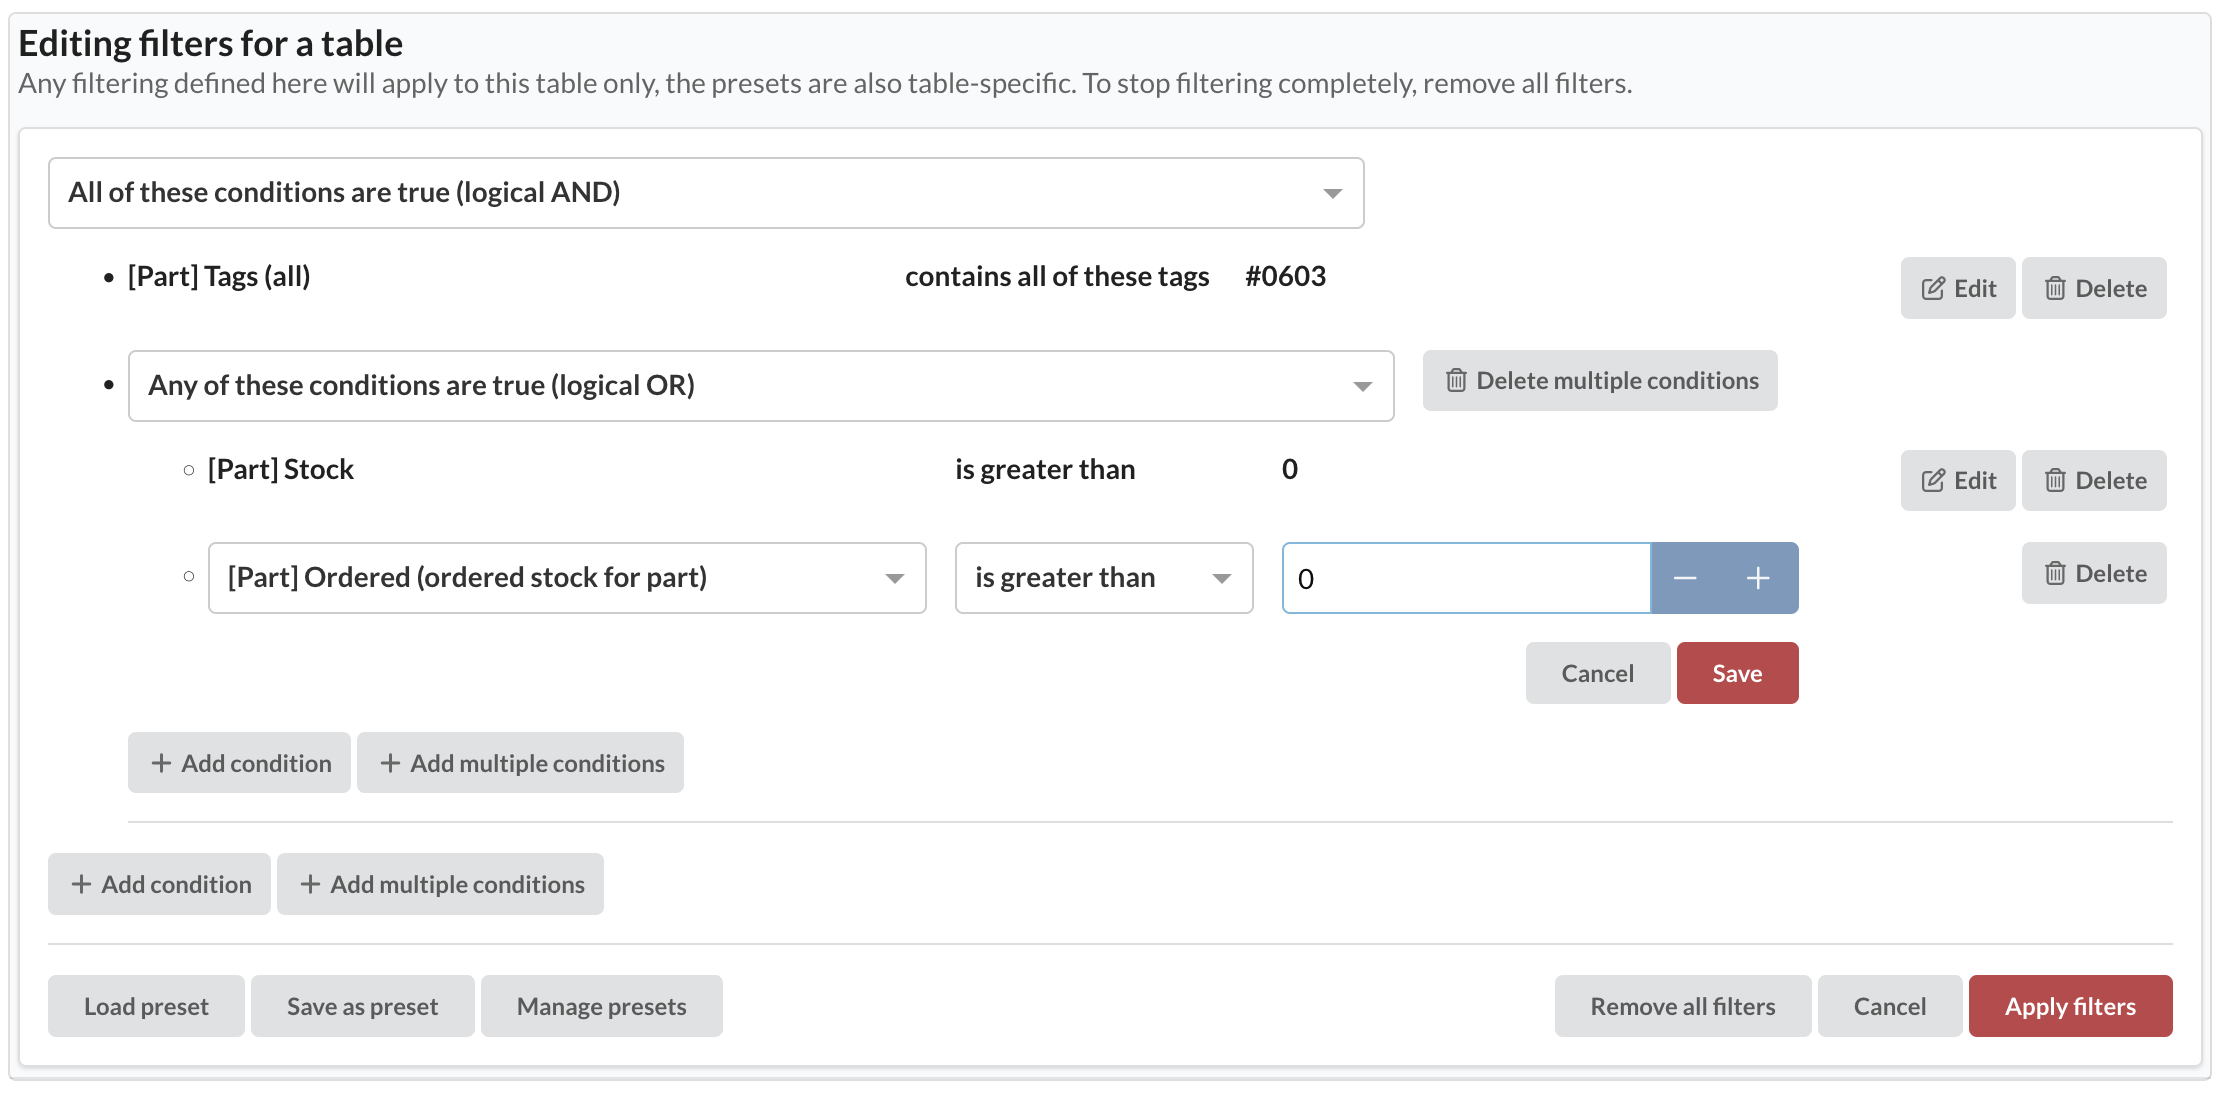Viewport: 2220px width, 1098px height.
Task: Click Save as preset
Action: pyautogui.click(x=362, y=1006)
